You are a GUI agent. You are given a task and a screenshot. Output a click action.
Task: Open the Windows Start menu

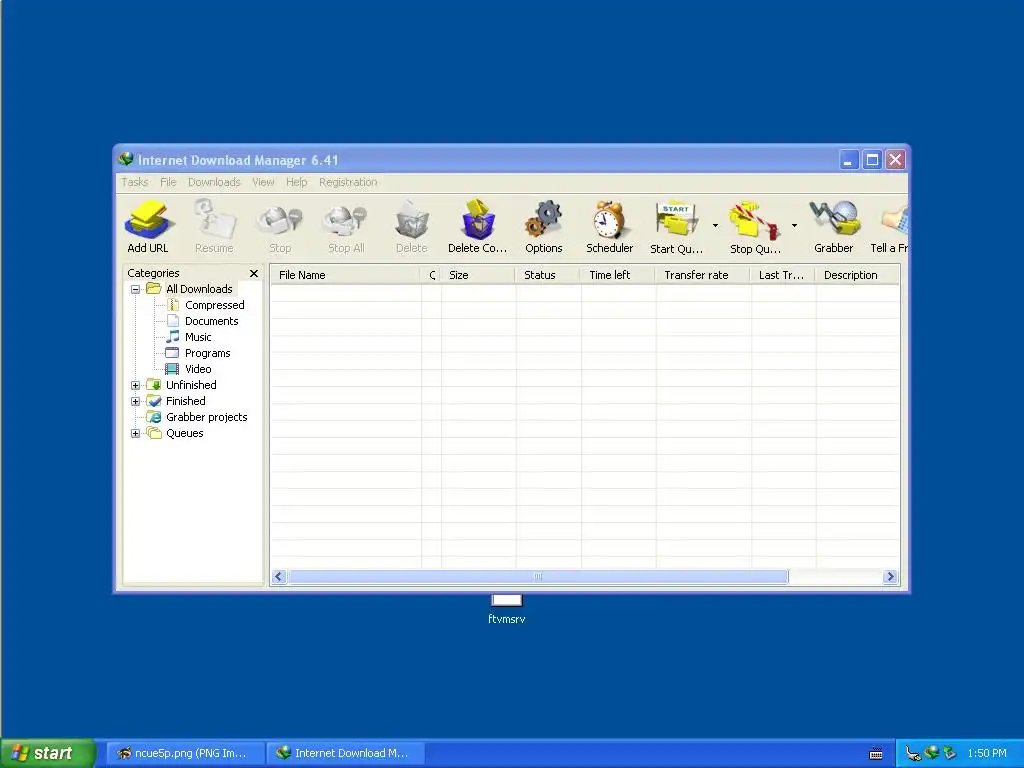click(48, 753)
